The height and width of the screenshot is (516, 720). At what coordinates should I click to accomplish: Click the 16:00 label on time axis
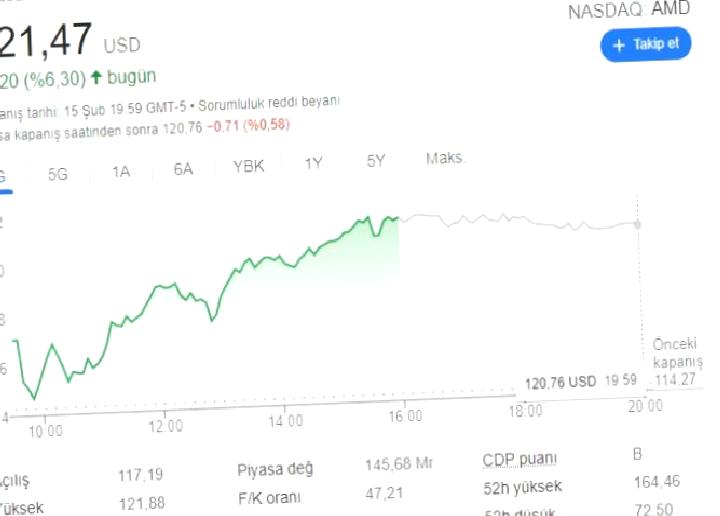[405, 415]
